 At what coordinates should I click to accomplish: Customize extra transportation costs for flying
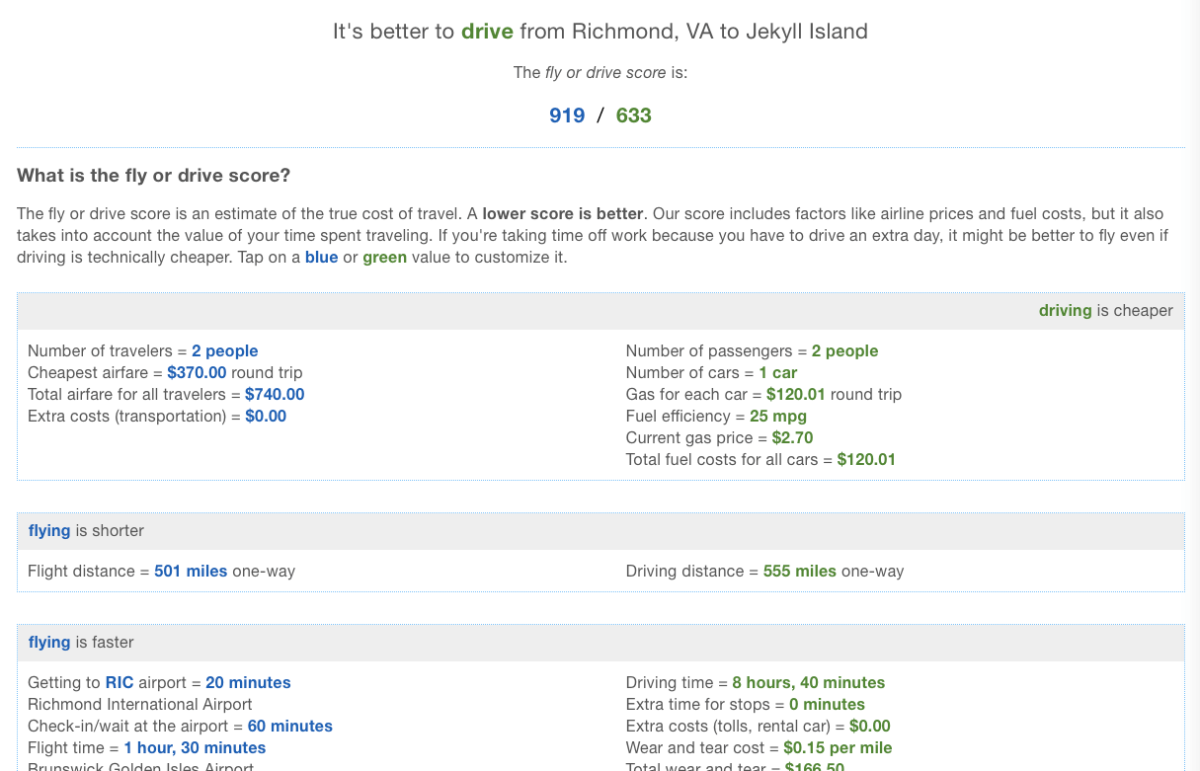click(265, 416)
